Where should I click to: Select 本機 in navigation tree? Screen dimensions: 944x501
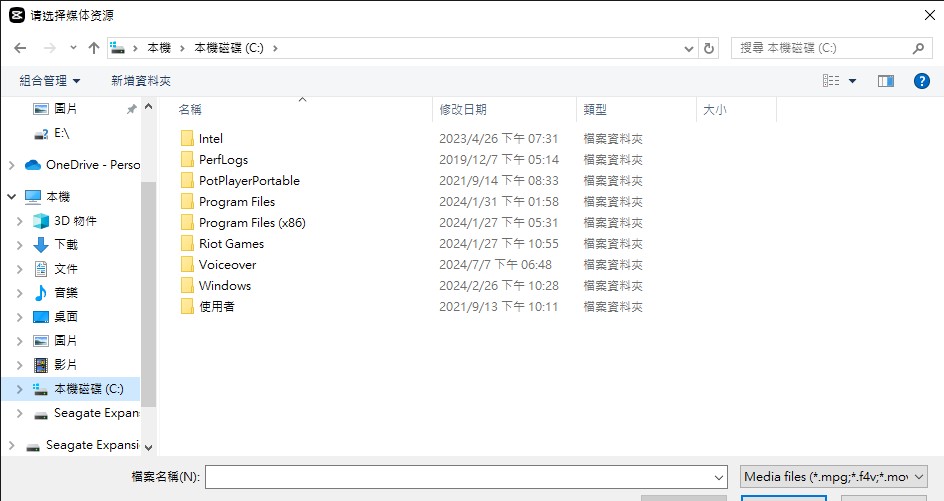pyautogui.click(x=58, y=197)
